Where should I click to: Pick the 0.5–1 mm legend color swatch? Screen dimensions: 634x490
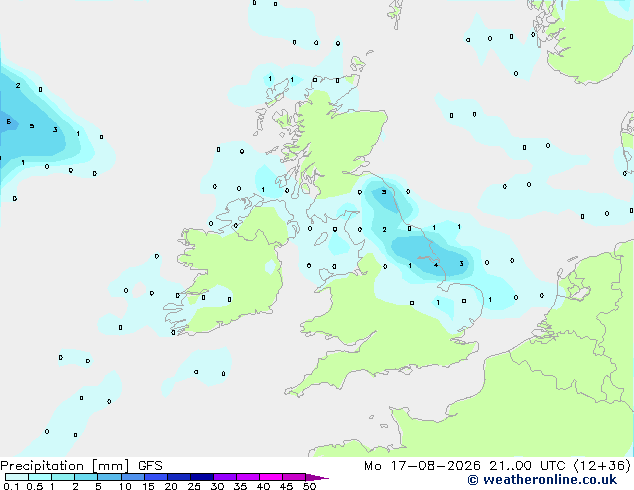tap(40, 477)
